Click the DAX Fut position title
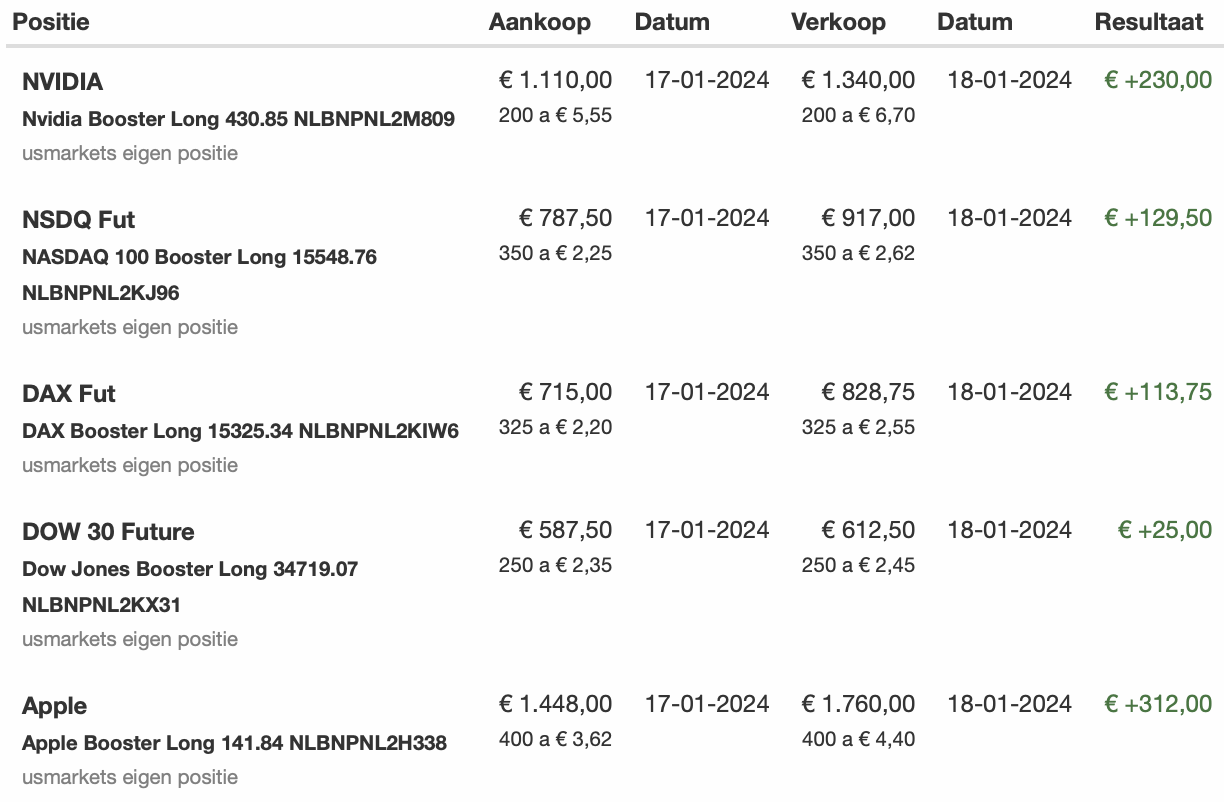Viewport: 1224px width, 802px height. pyautogui.click(x=69, y=394)
